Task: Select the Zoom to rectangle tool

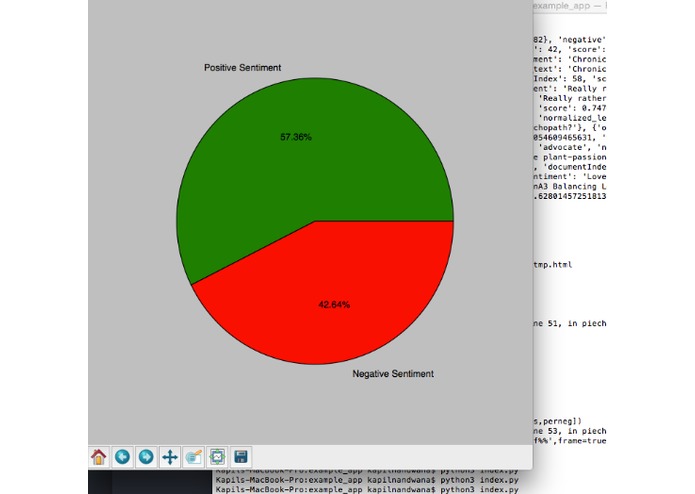Action: pyautogui.click(x=194, y=457)
